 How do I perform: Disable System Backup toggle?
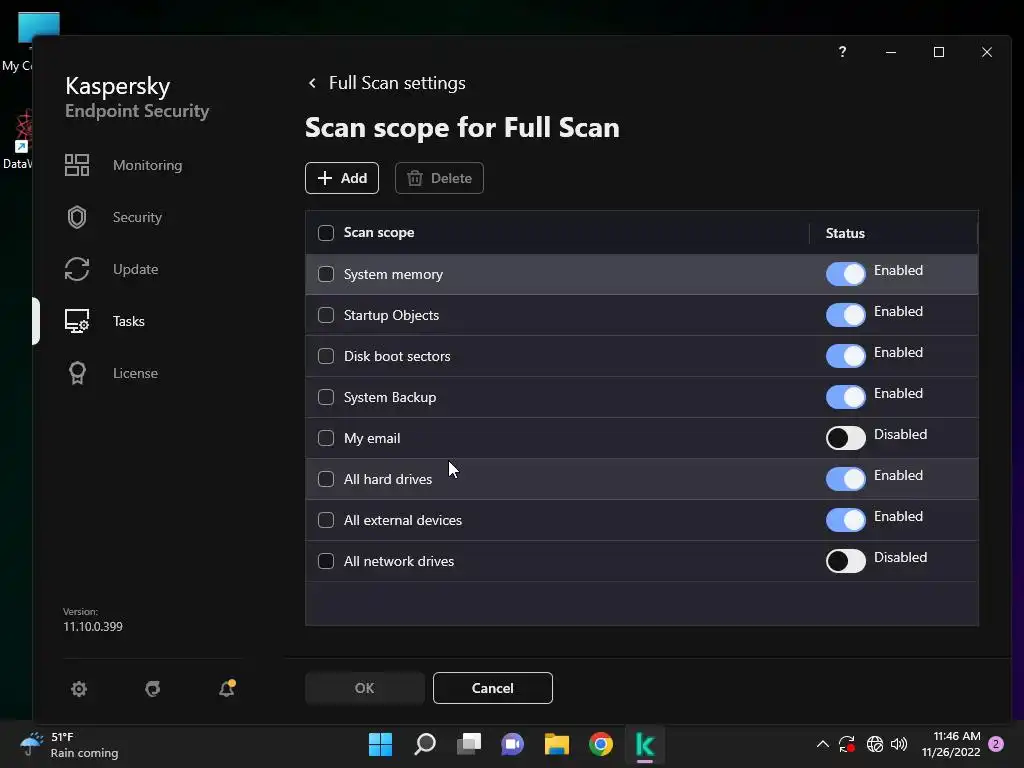click(x=846, y=397)
